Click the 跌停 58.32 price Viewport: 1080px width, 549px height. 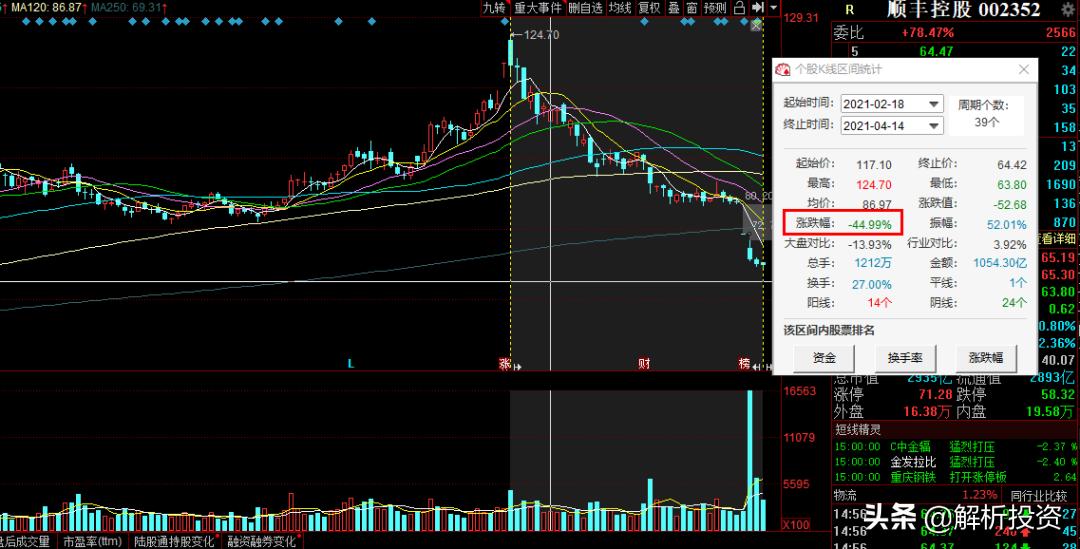tap(1057, 395)
